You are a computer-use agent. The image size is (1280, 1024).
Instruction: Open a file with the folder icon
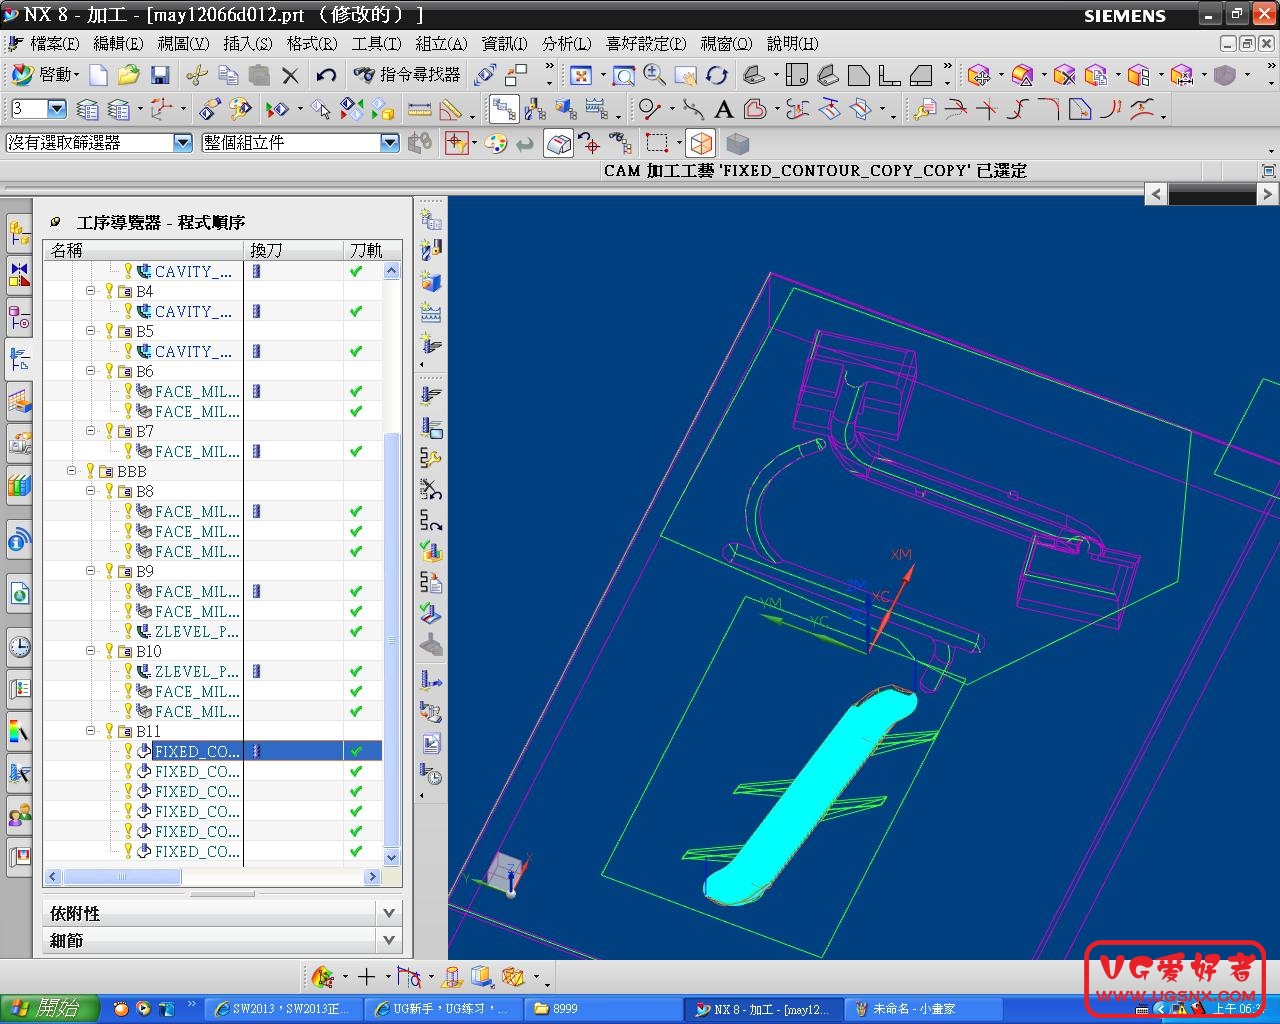128,75
